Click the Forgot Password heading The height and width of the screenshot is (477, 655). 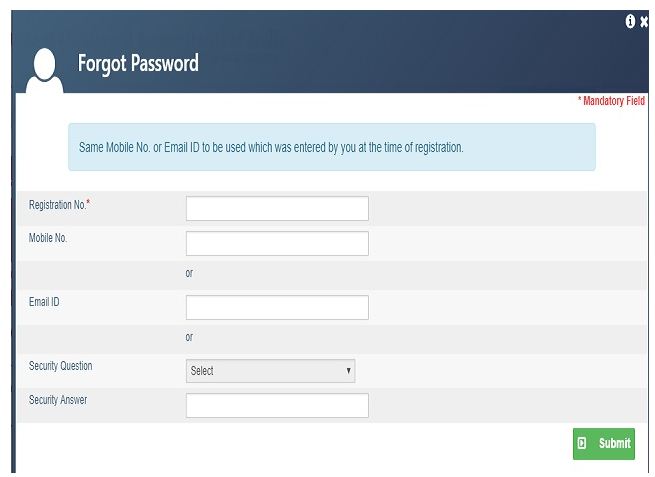138,63
